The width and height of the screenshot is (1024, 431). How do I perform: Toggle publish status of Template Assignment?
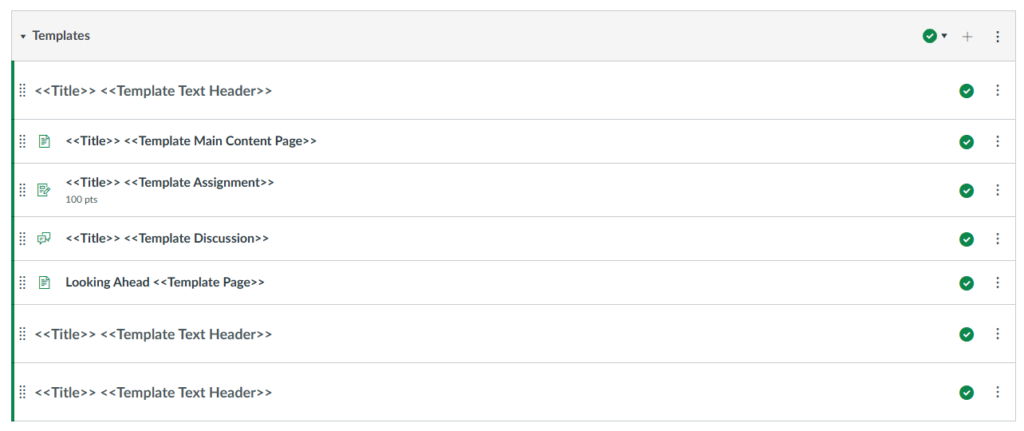click(x=966, y=190)
